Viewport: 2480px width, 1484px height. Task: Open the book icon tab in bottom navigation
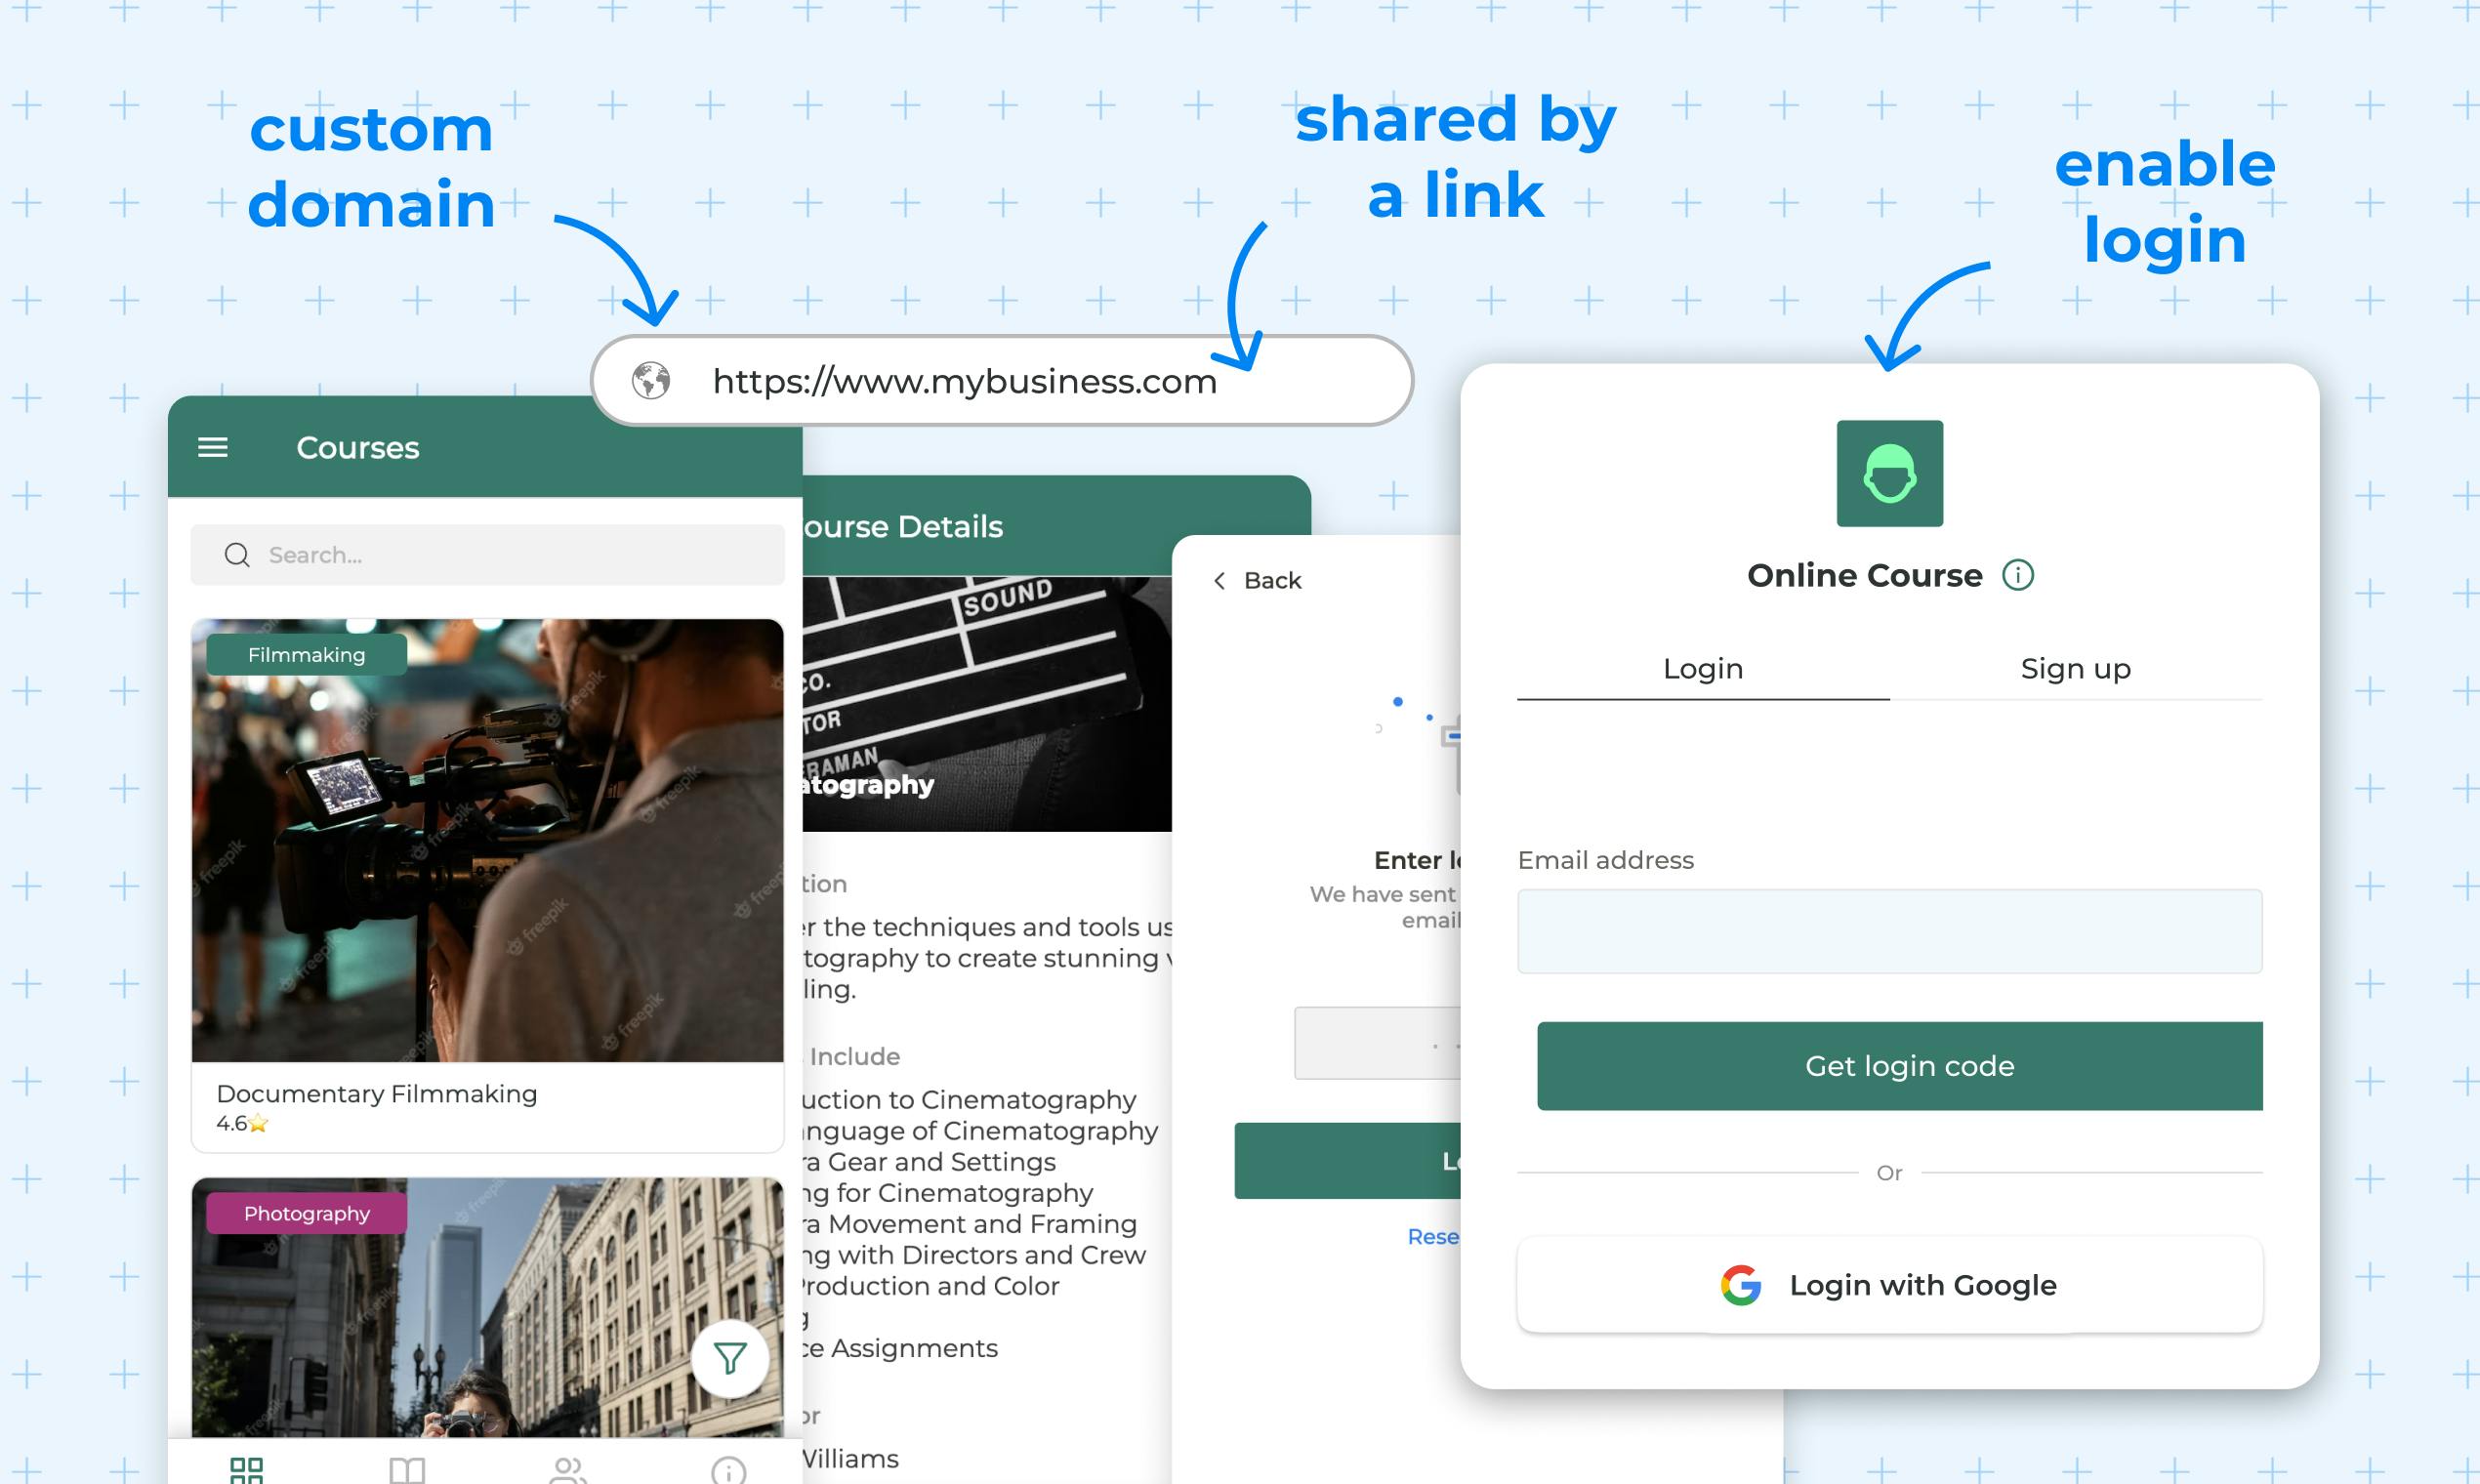point(407,1470)
